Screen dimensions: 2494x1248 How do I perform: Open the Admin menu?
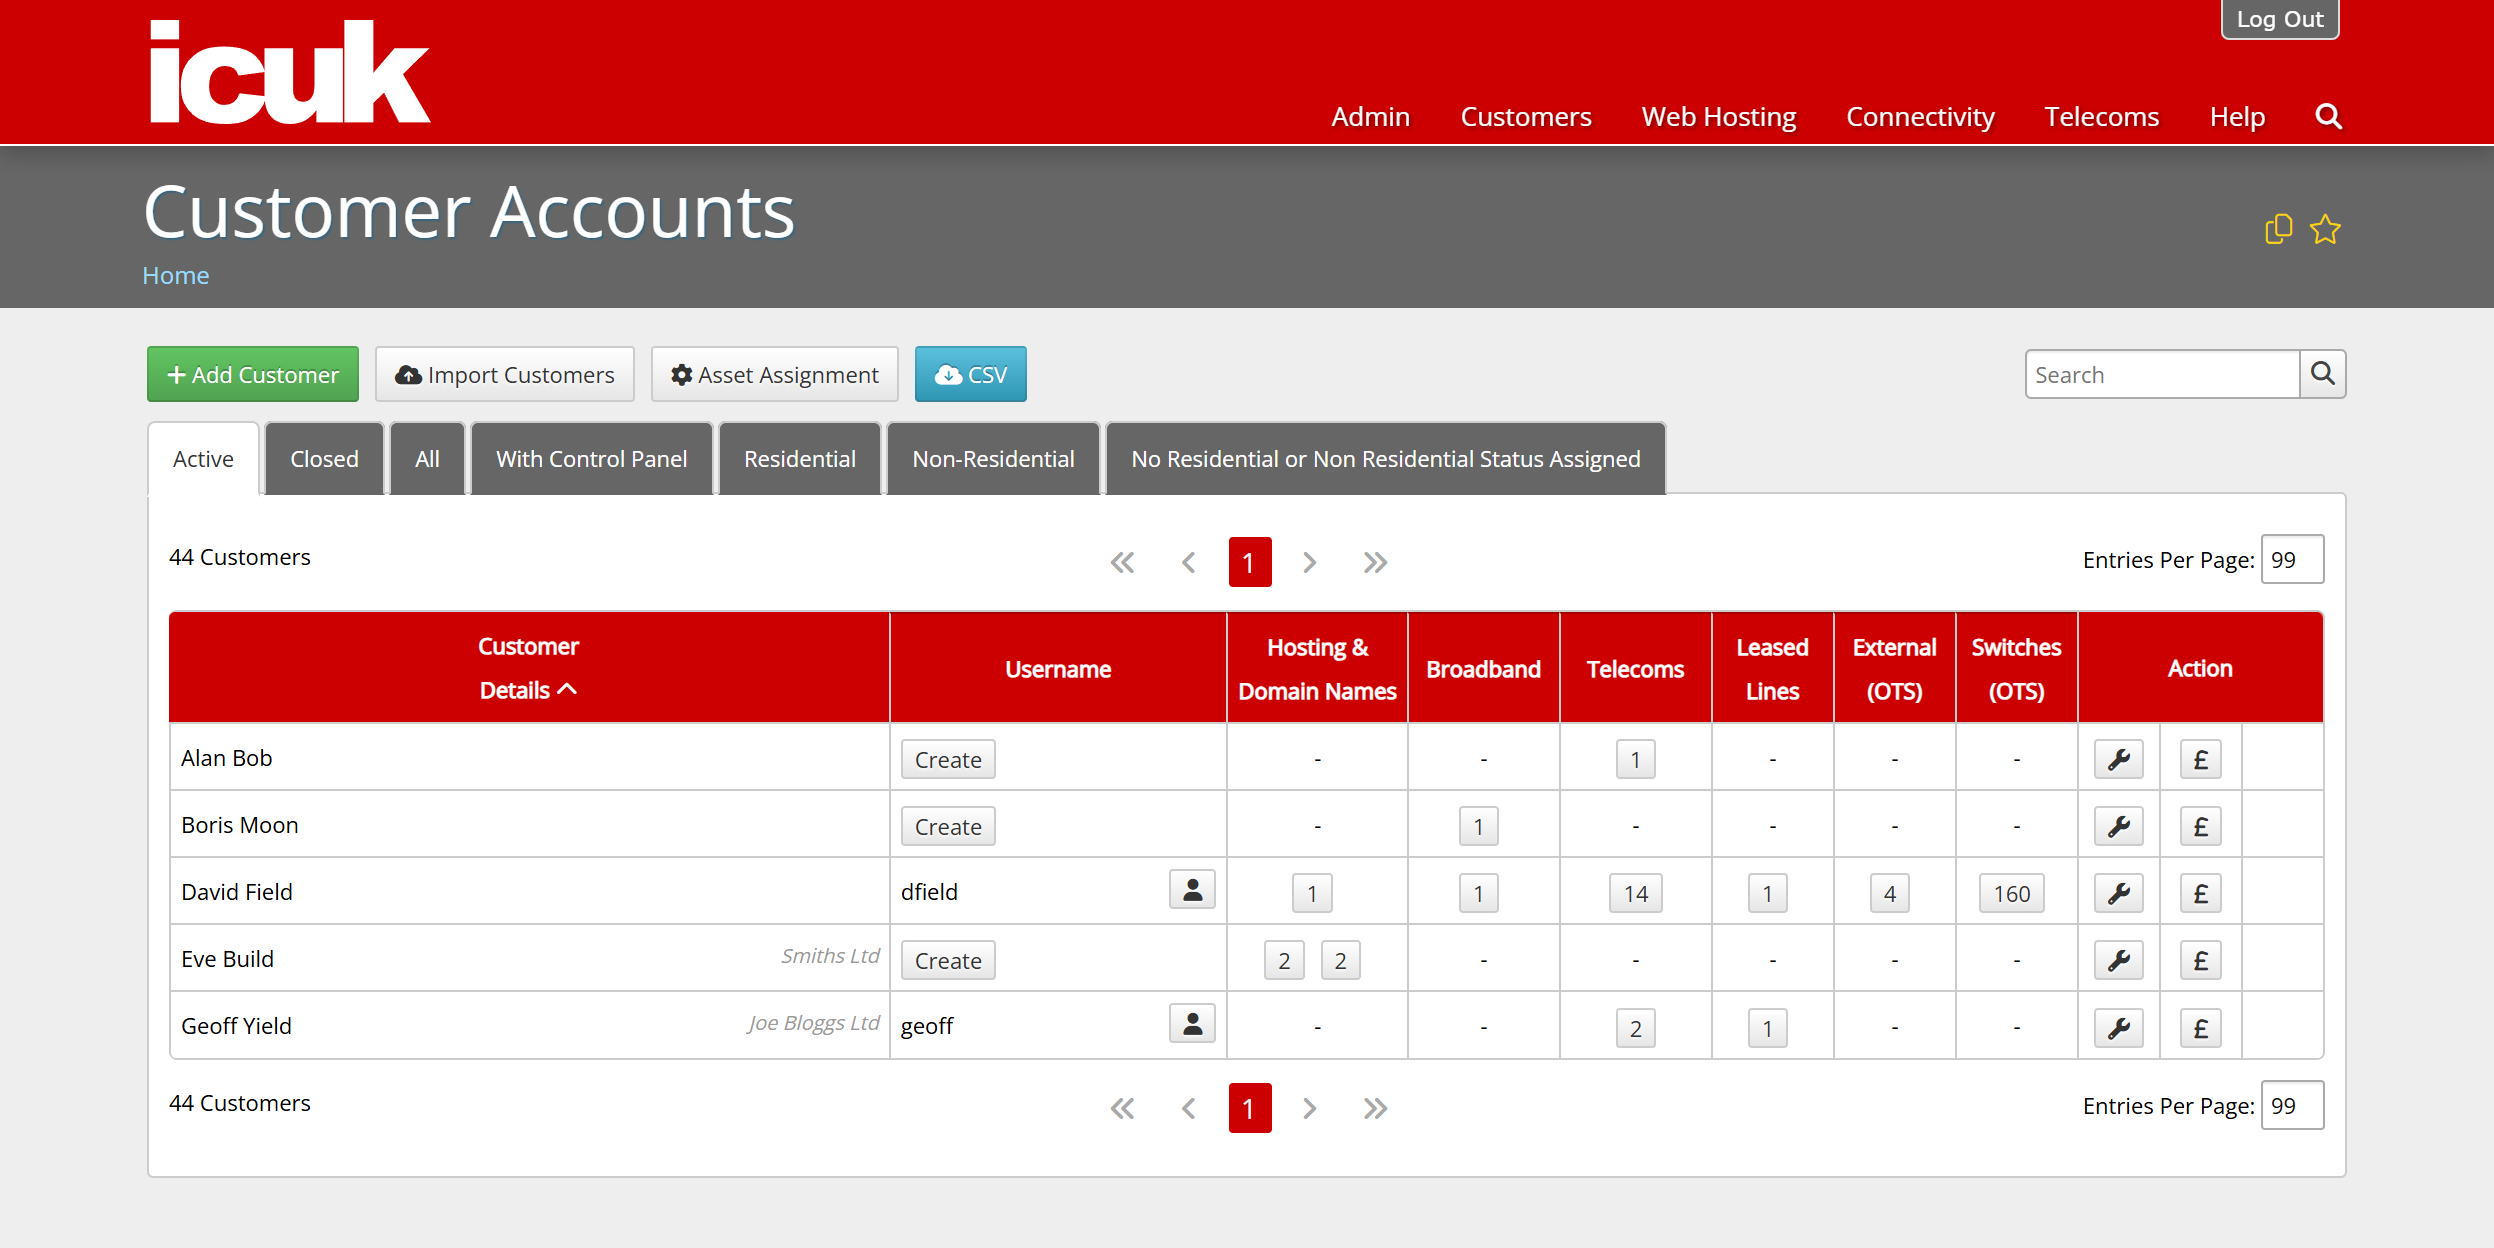(x=1370, y=117)
